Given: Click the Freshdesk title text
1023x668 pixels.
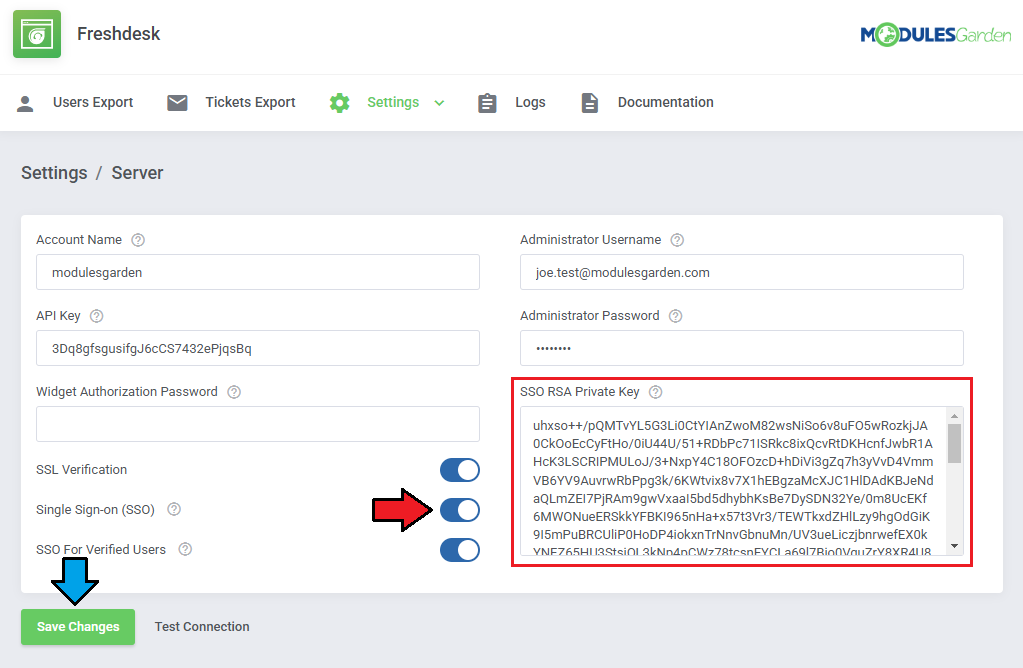Looking at the screenshot, I should point(118,34).
